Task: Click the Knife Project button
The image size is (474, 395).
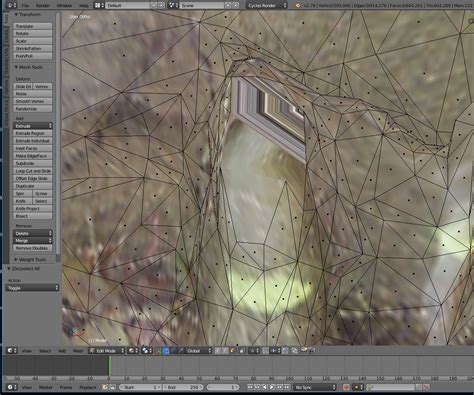Action: coord(33,208)
